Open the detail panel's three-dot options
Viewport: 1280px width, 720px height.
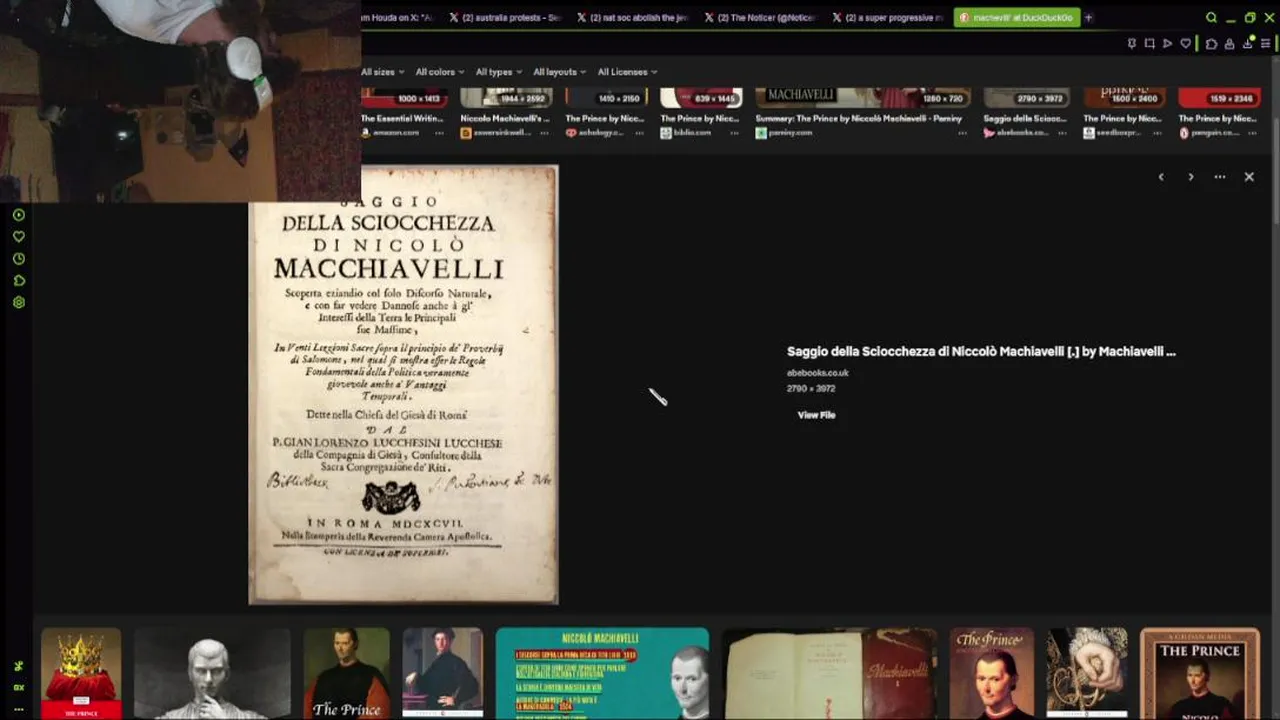pyautogui.click(x=1220, y=177)
